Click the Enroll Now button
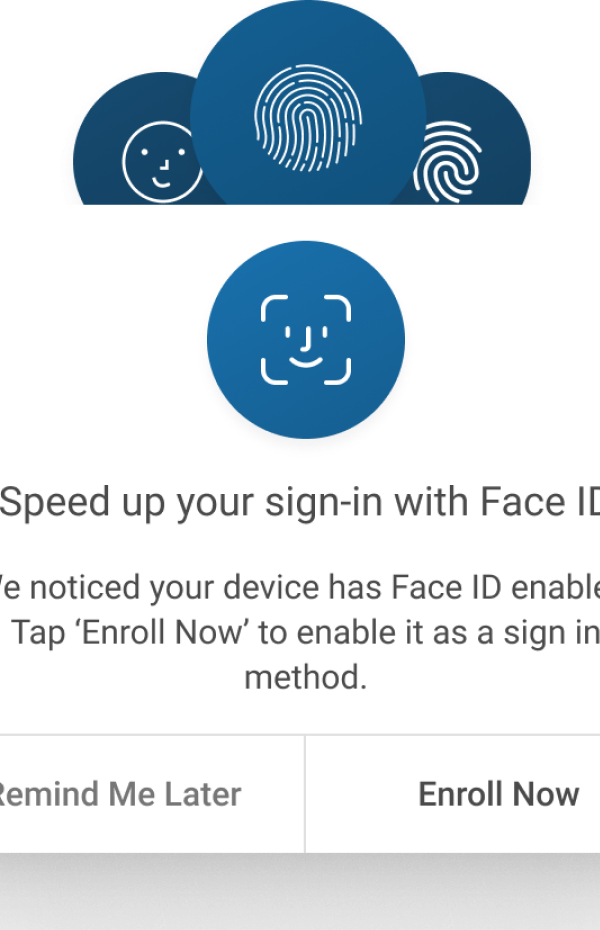 click(x=453, y=794)
